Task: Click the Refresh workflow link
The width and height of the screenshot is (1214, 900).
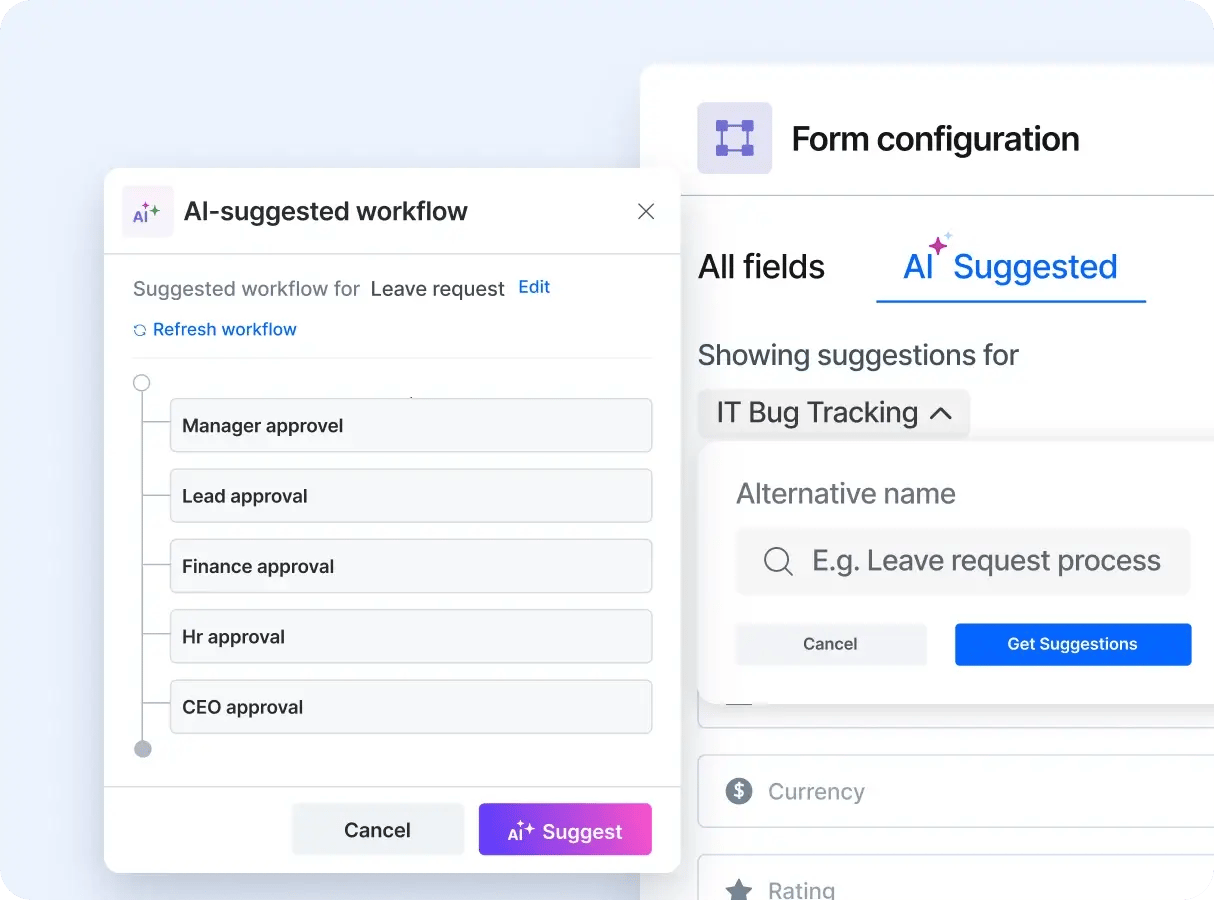Action: (x=225, y=329)
